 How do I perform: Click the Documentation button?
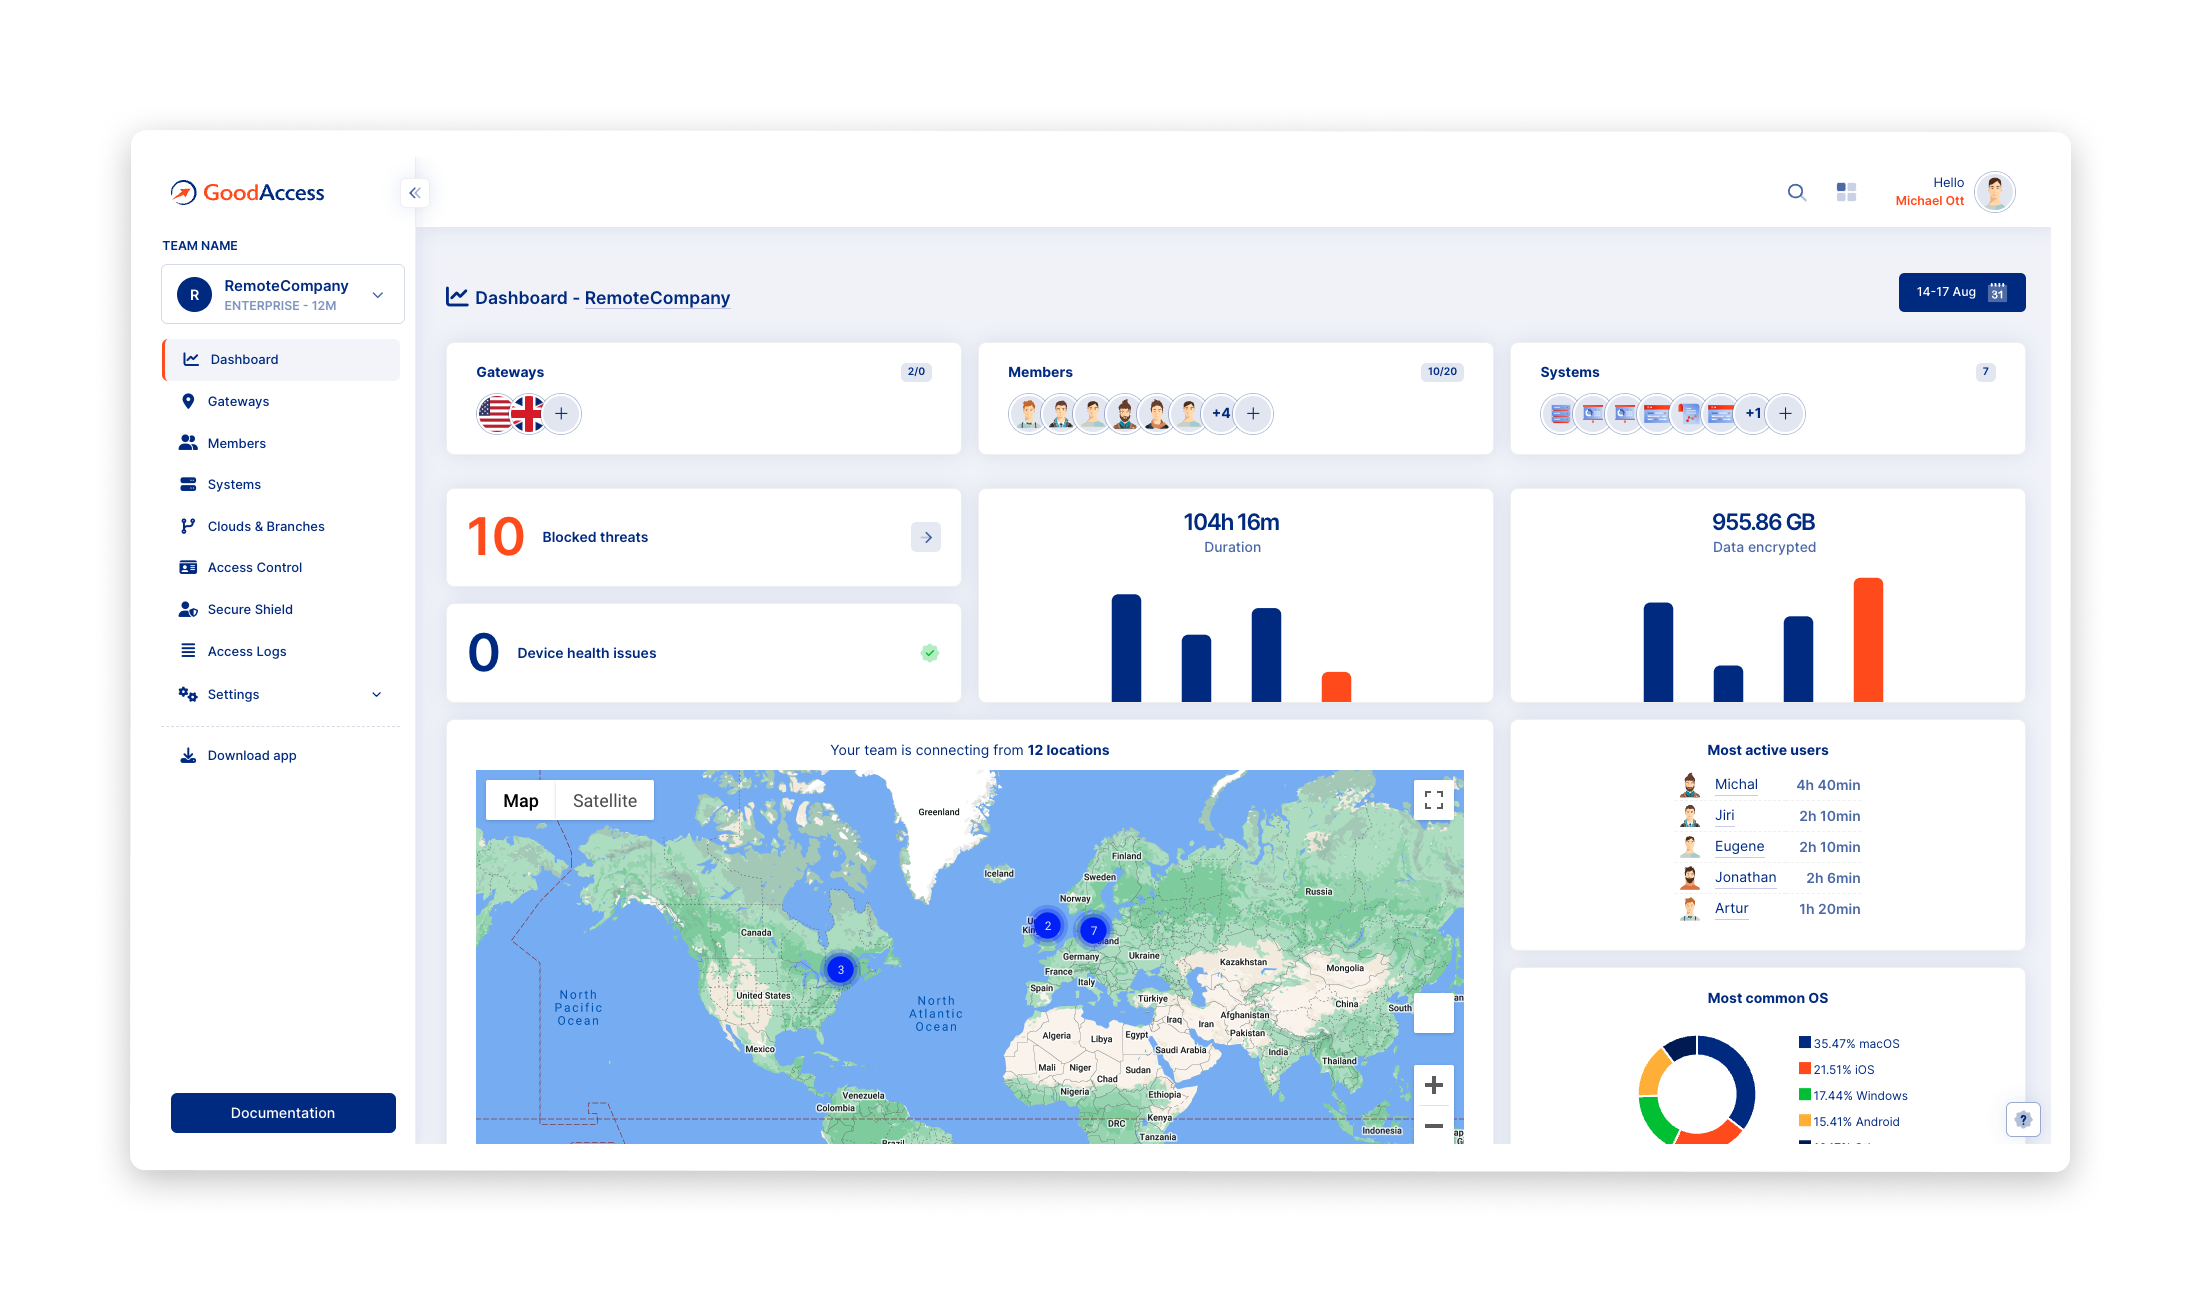tap(283, 1113)
